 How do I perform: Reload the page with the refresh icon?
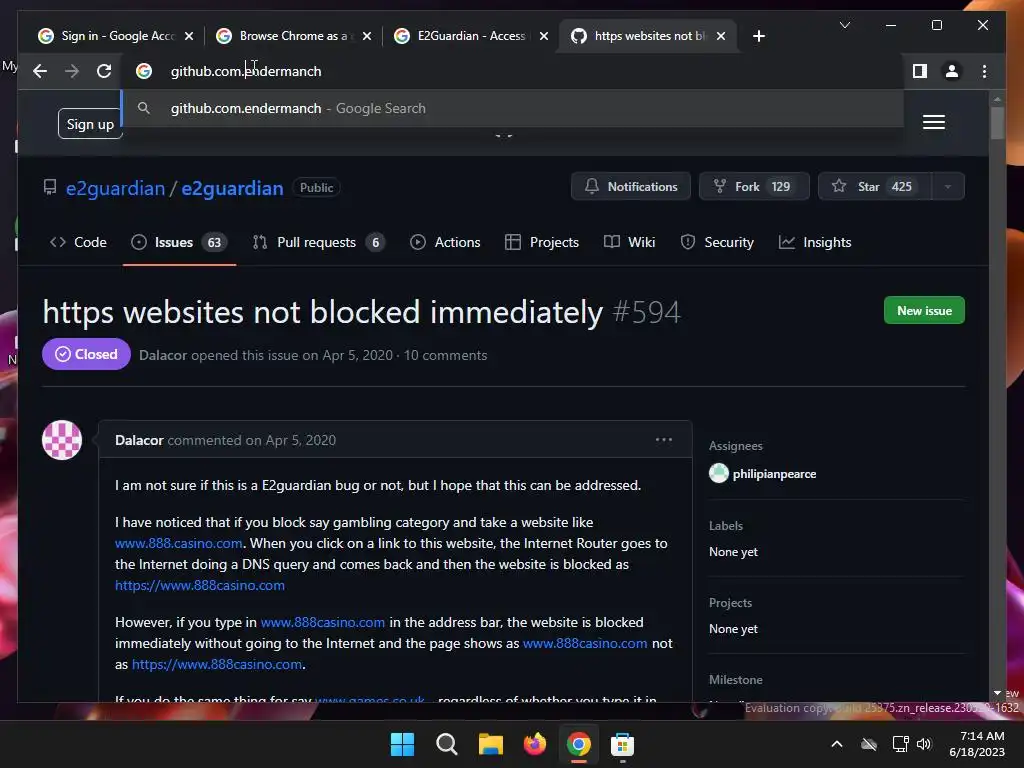(104, 71)
